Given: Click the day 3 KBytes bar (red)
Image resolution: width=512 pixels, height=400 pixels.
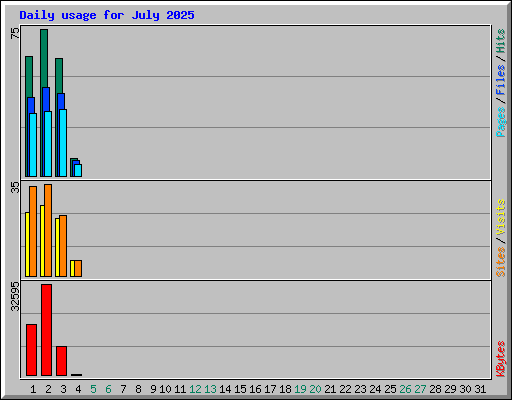Looking at the screenshot, I should [x=61, y=361].
